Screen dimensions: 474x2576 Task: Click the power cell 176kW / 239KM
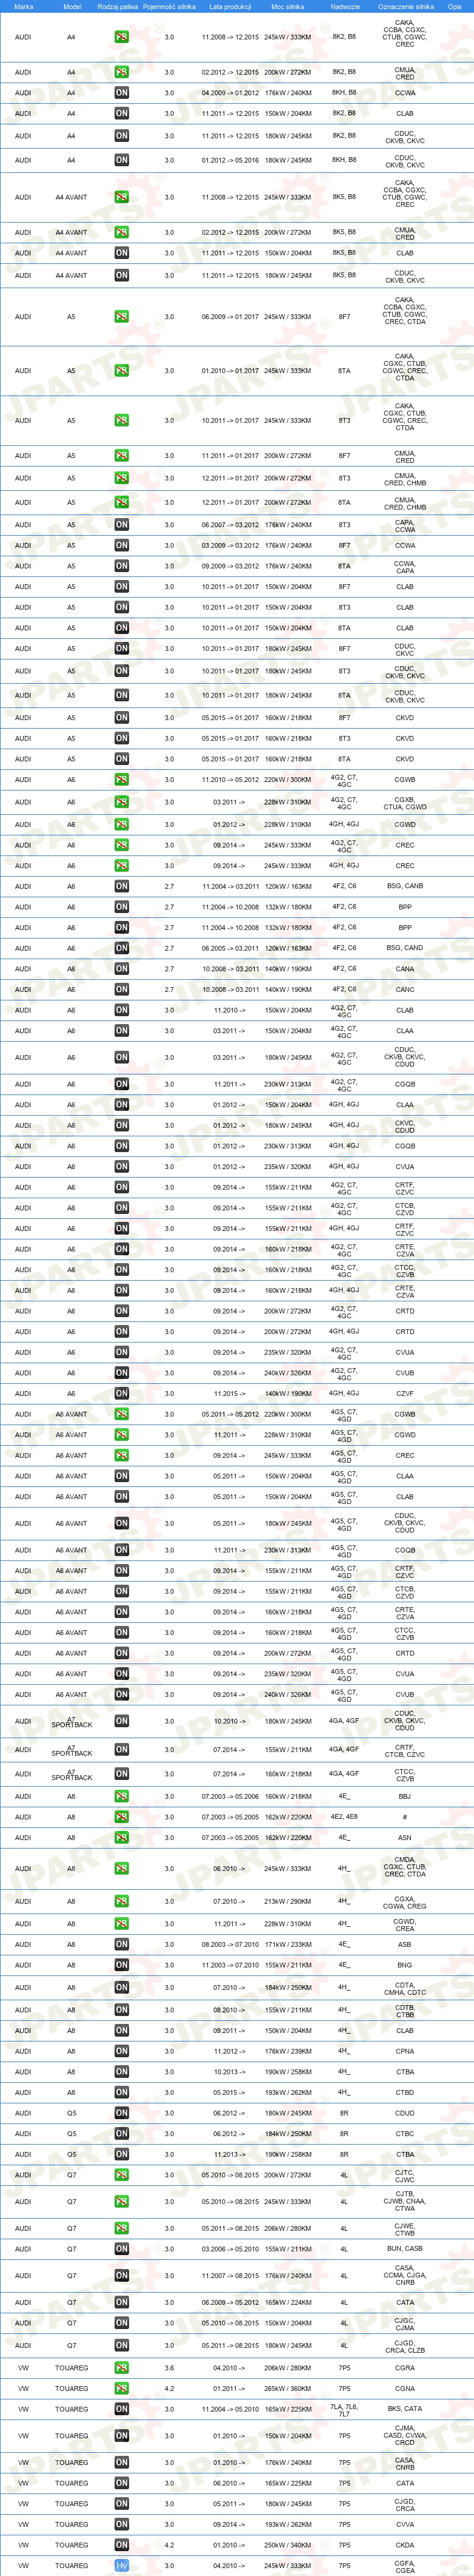[x=288, y=2052]
